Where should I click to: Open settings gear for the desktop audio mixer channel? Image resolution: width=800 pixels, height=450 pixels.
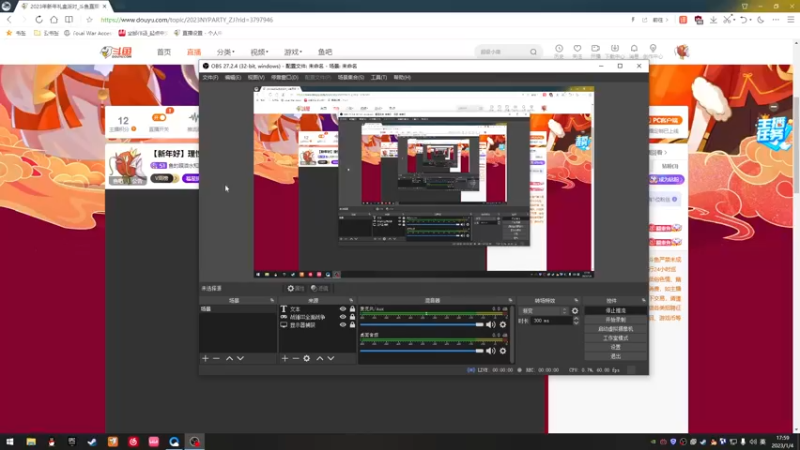tap(503, 351)
